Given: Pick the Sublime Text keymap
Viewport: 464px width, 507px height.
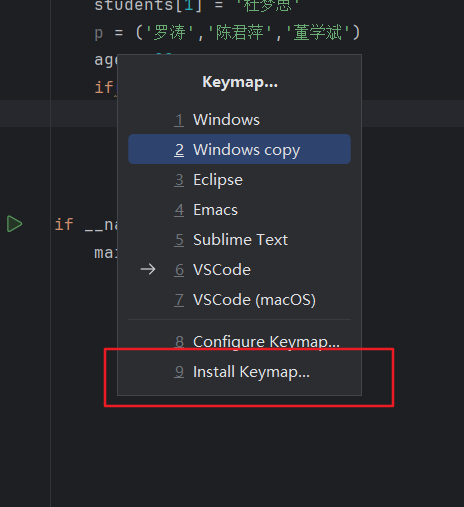Looking at the screenshot, I should [x=239, y=240].
